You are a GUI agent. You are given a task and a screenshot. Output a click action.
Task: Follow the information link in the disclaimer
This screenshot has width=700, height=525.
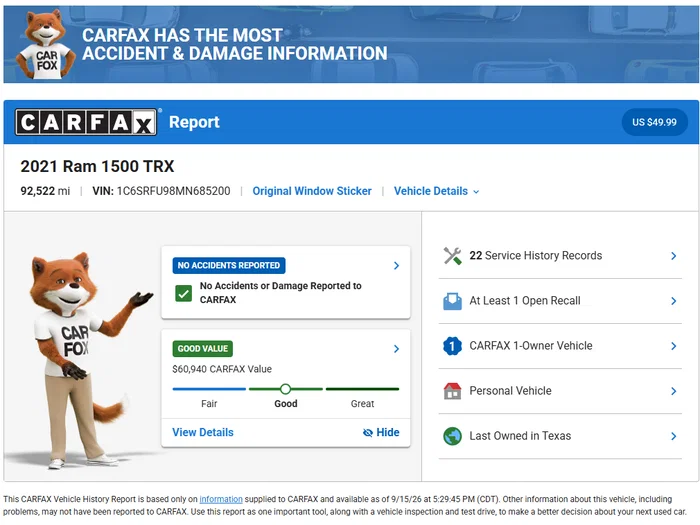pos(221,499)
